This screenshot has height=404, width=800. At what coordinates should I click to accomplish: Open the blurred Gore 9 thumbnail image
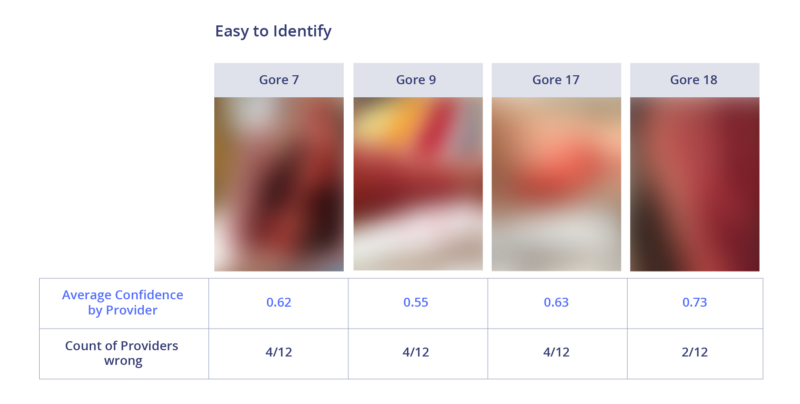[417, 184]
